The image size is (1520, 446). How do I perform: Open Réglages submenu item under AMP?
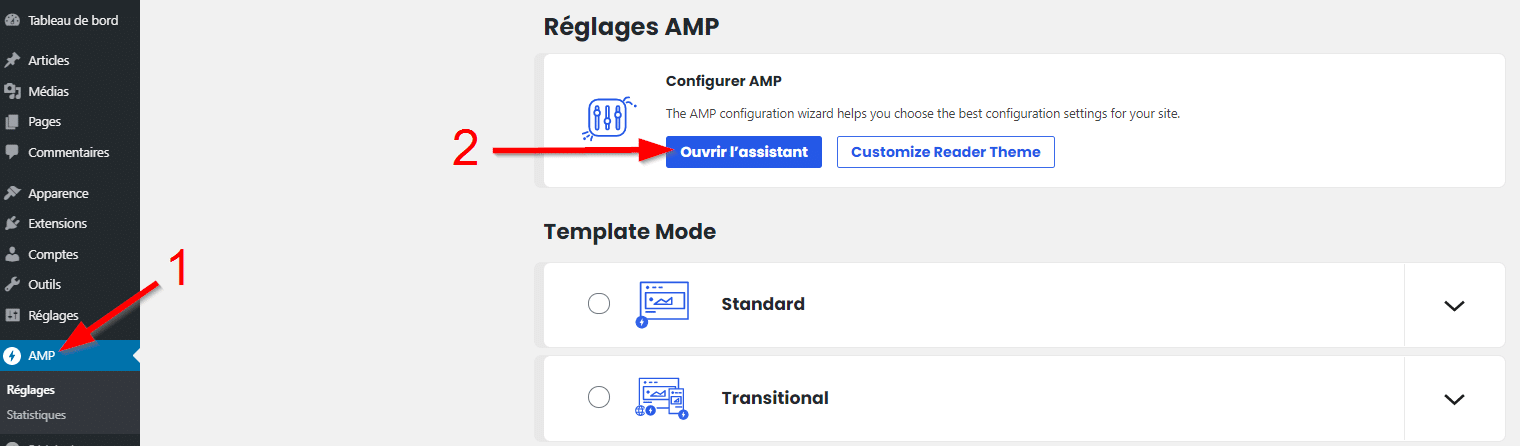pos(30,390)
